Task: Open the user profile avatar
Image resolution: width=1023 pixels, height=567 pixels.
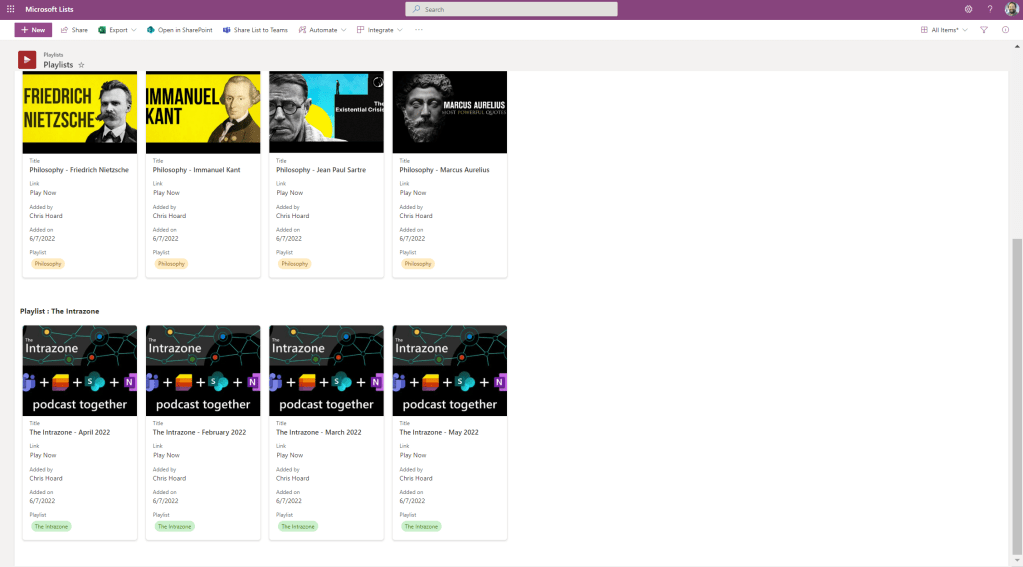Action: (x=1011, y=9)
